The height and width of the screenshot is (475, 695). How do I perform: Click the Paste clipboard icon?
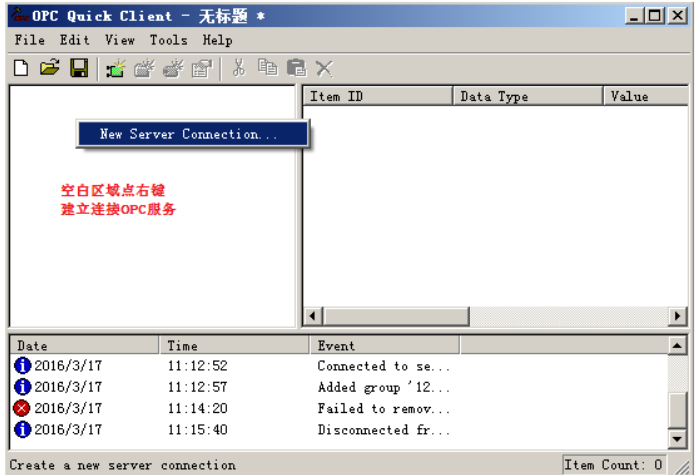pos(297,68)
